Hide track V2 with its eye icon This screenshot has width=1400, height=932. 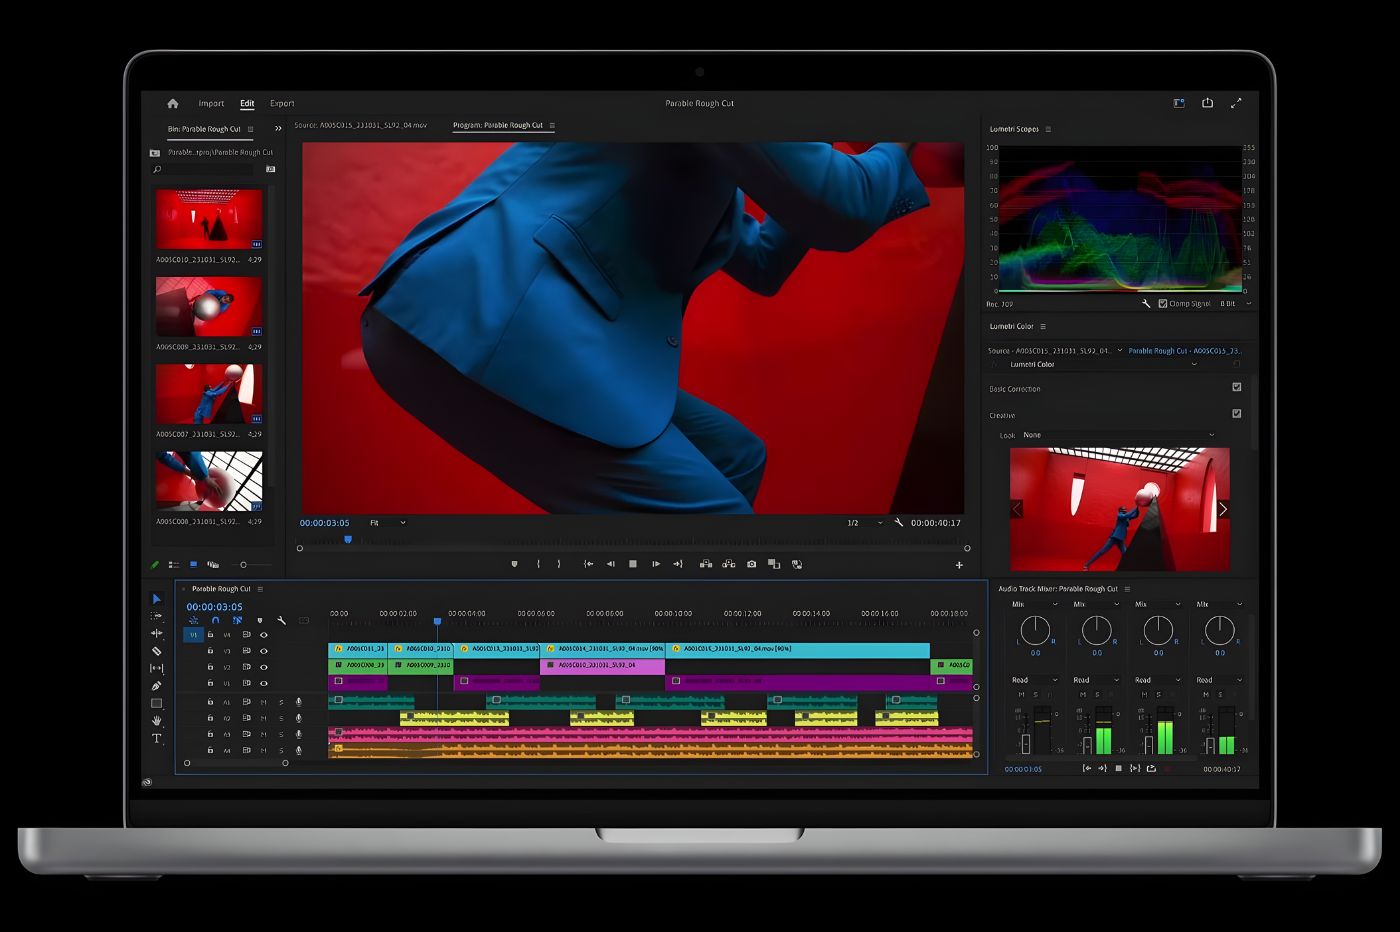[x=264, y=667]
